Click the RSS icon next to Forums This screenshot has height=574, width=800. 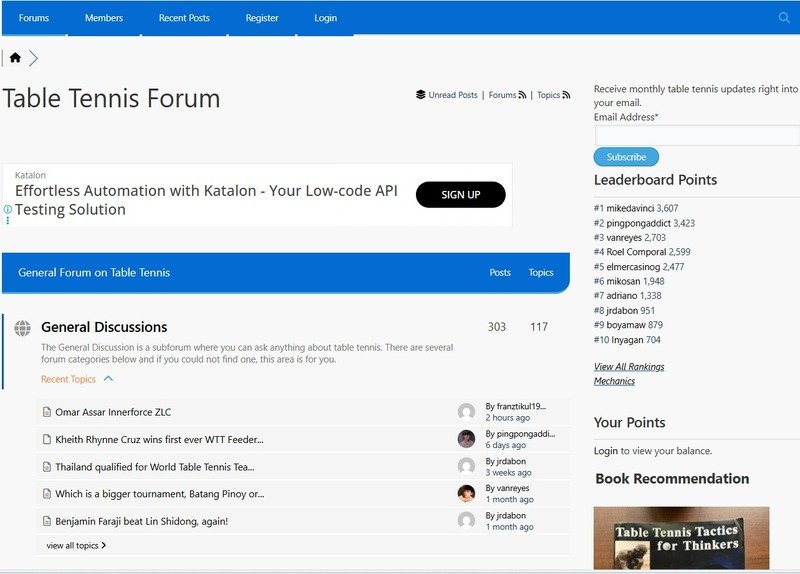pos(523,95)
